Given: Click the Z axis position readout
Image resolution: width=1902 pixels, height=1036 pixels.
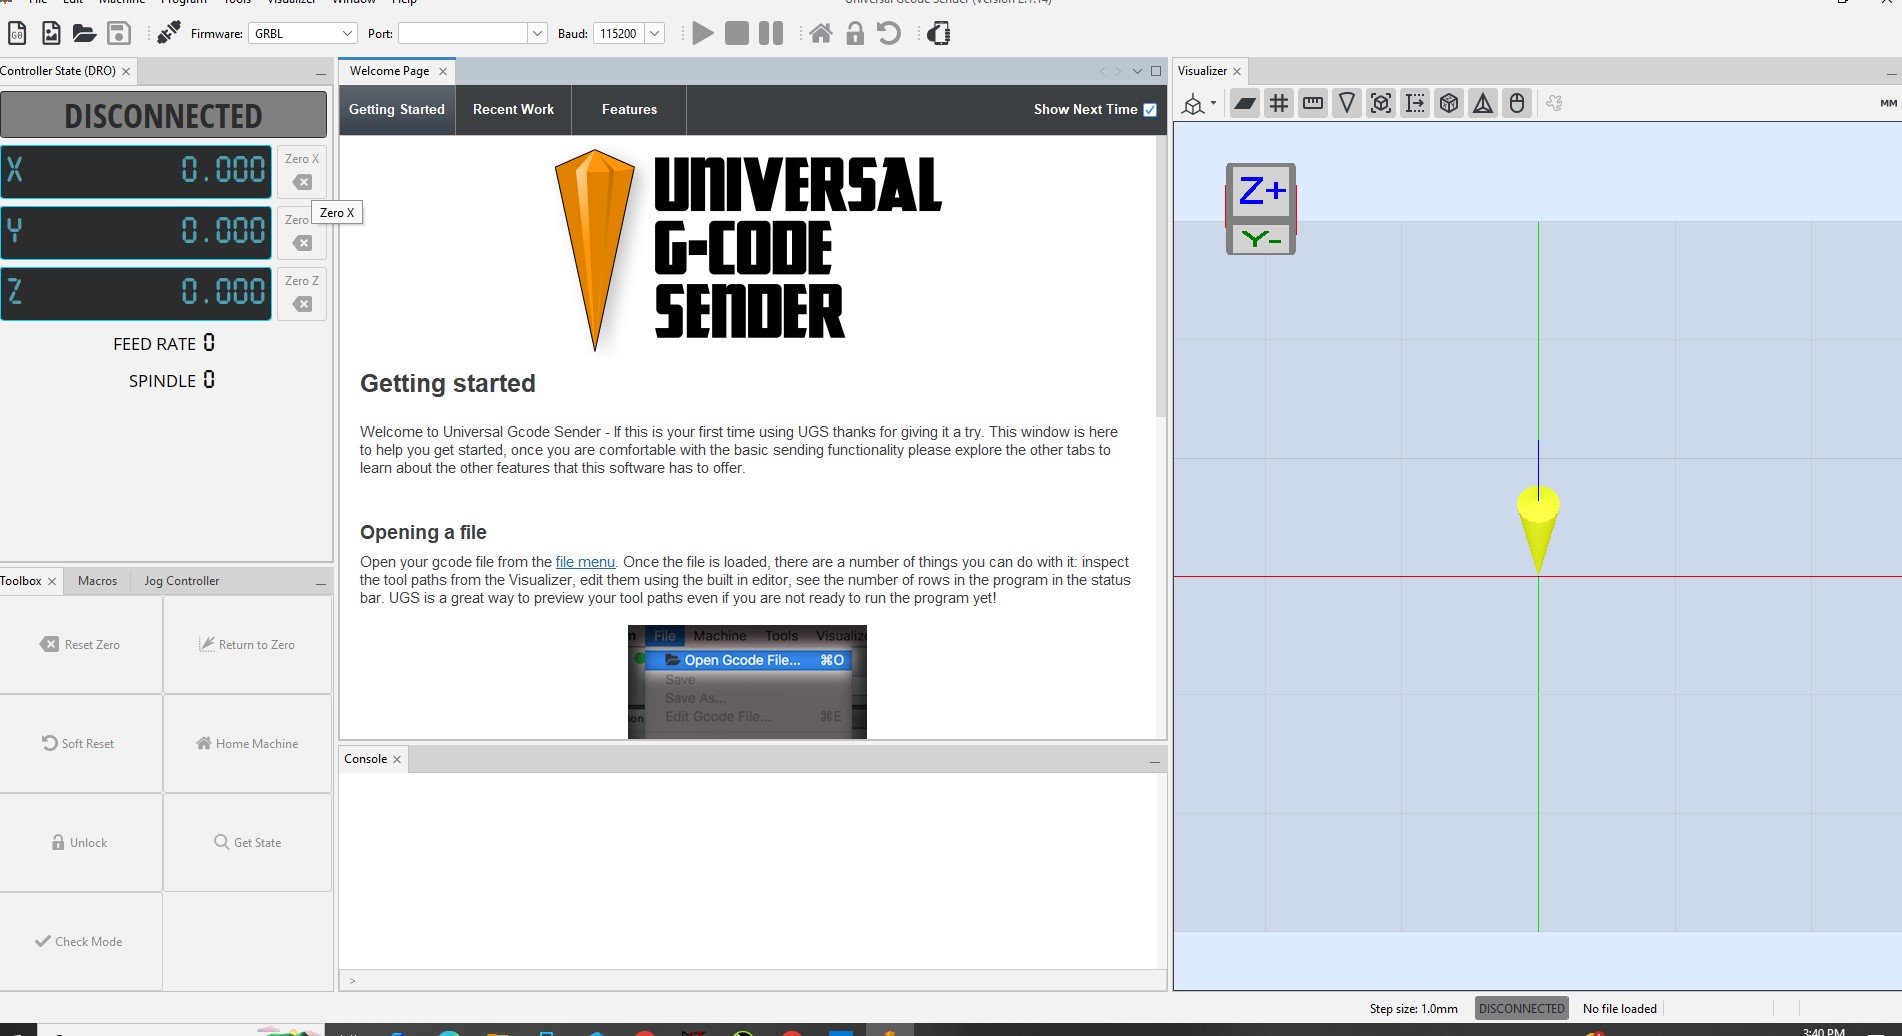Looking at the screenshot, I should pos(136,293).
